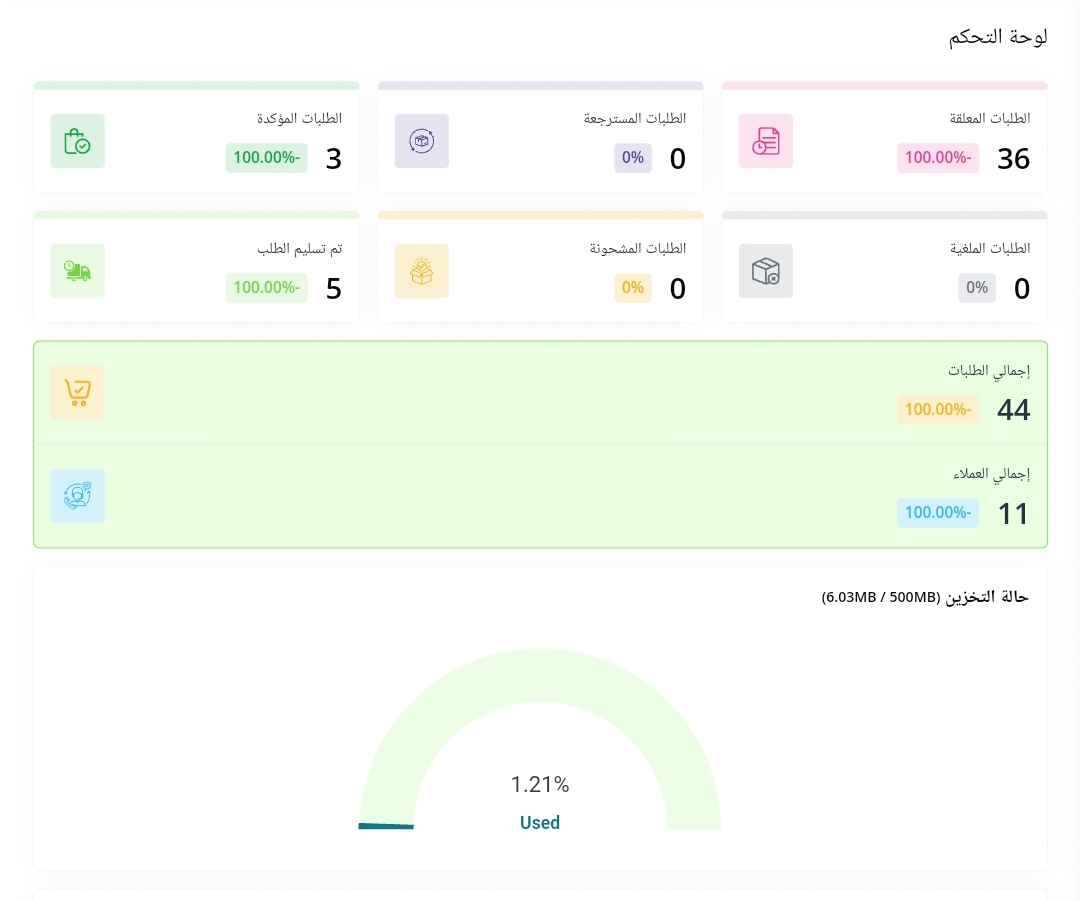Click the green delivery truck icon
This screenshot has width=1080, height=901.
pos(77,271)
